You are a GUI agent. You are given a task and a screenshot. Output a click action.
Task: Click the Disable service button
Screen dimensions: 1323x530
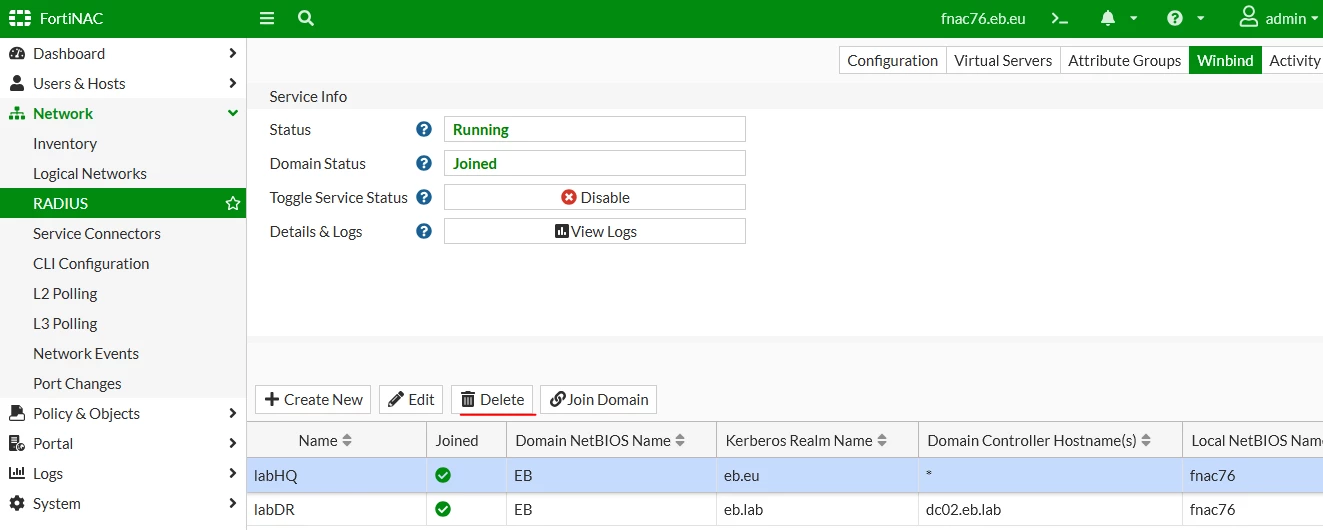click(595, 197)
